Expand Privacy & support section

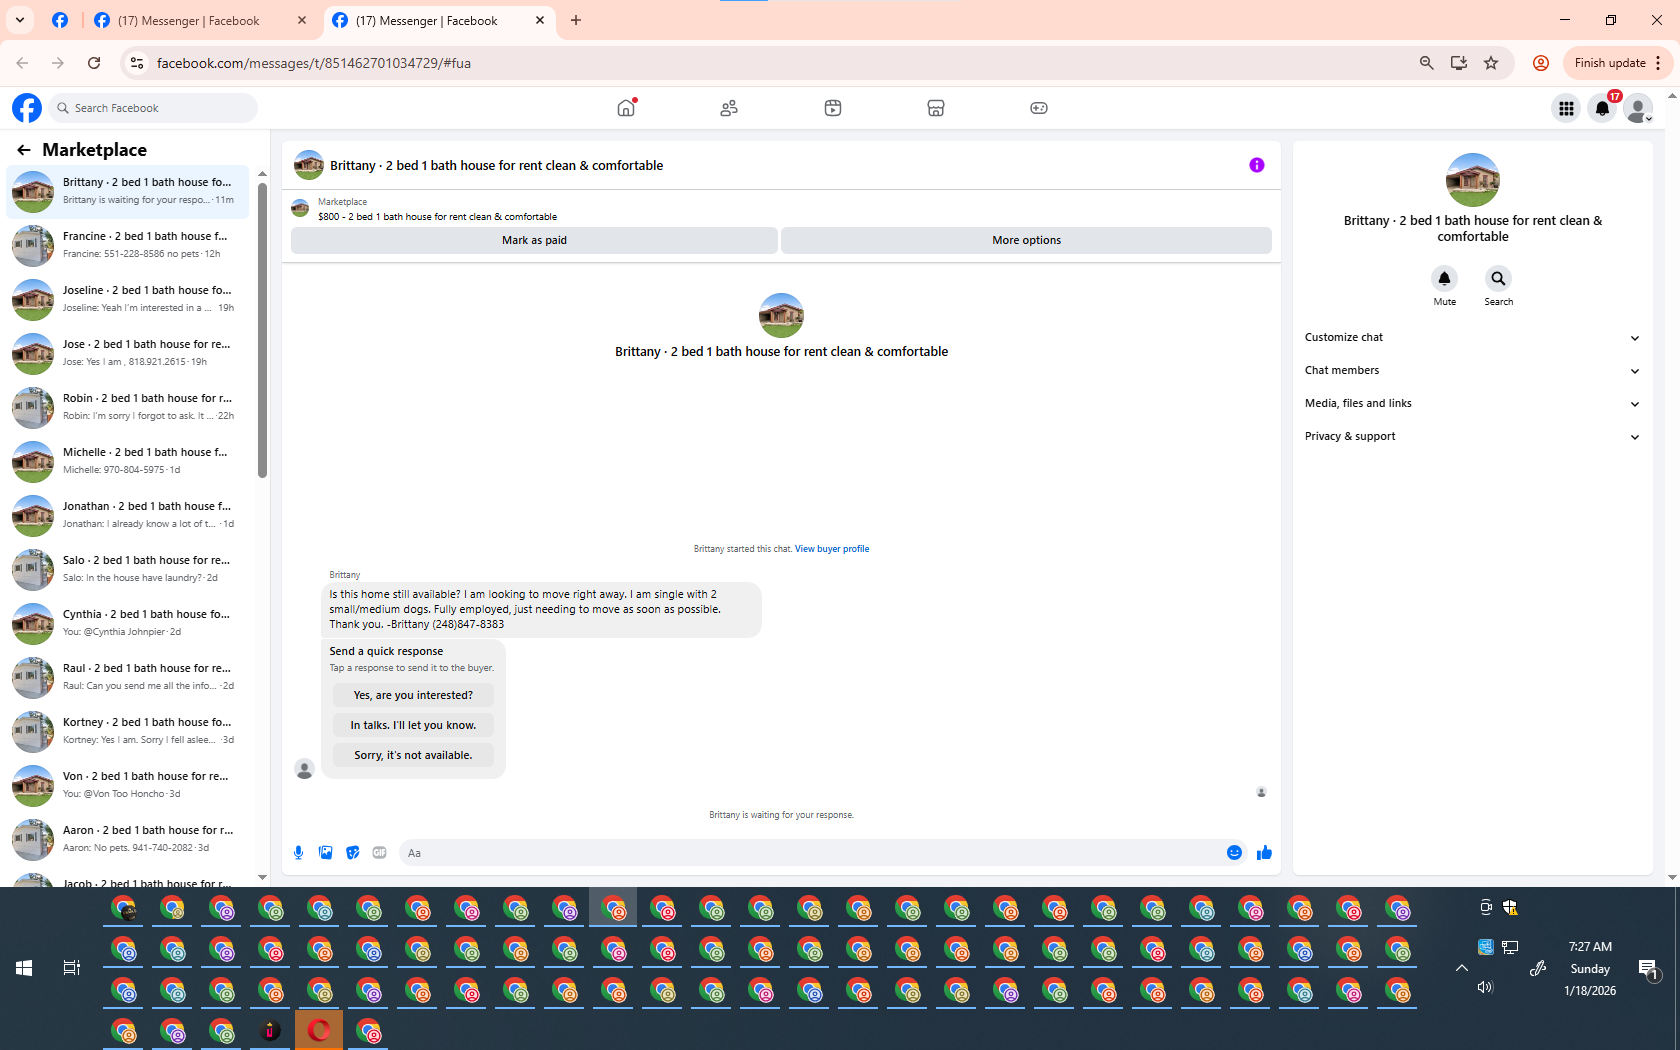1472,437
